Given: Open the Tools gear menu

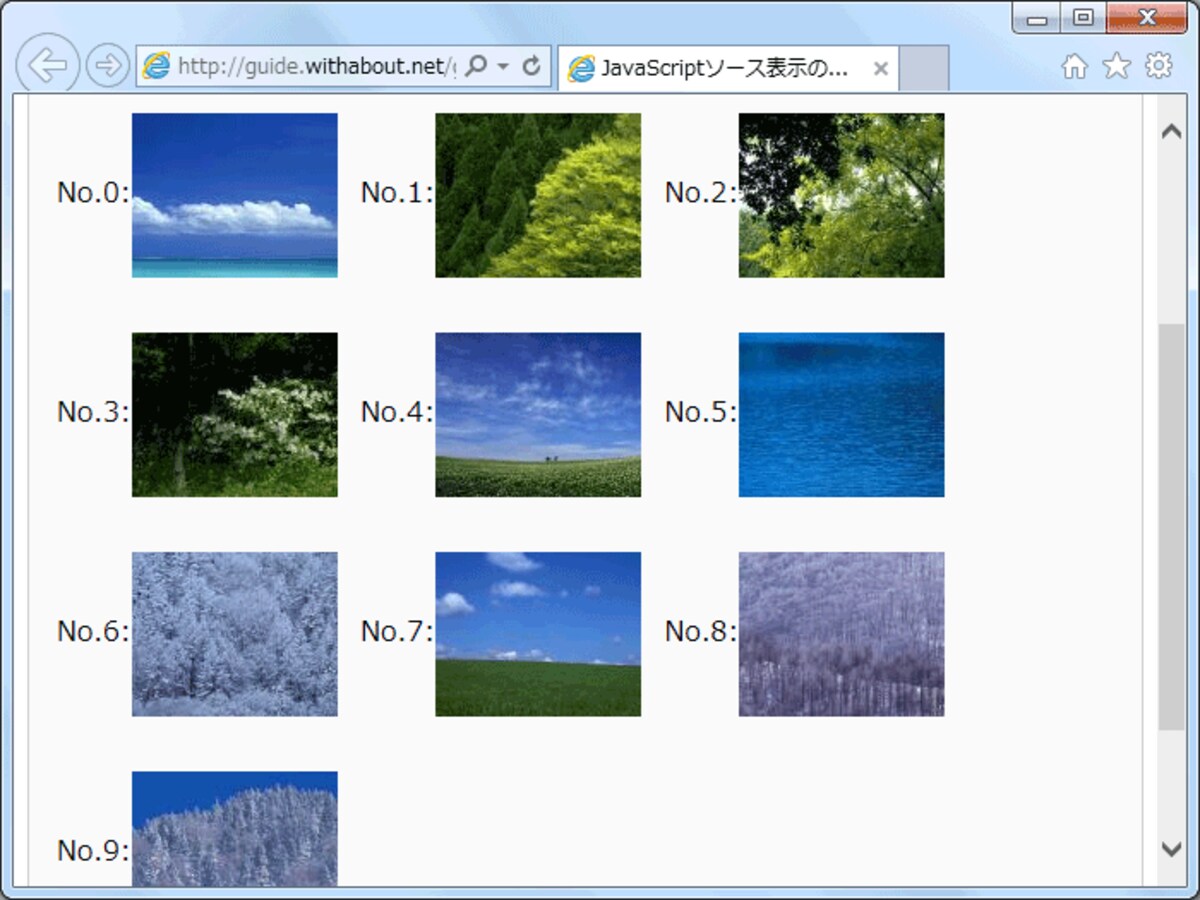Looking at the screenshot, I should click(1158, 66).
